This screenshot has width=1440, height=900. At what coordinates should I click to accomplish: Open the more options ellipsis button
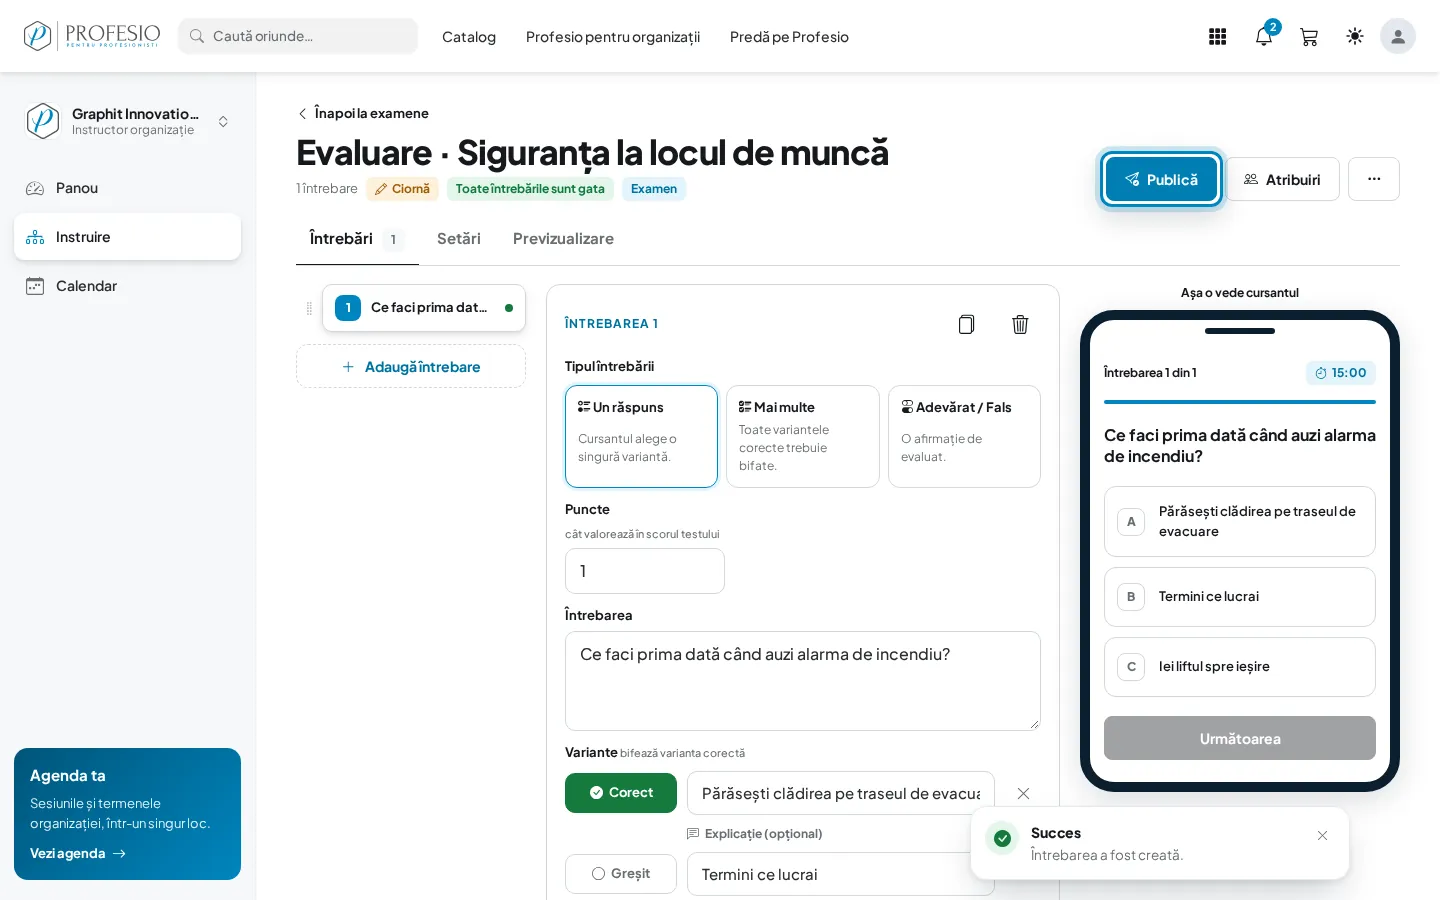tap(1374, 179)
